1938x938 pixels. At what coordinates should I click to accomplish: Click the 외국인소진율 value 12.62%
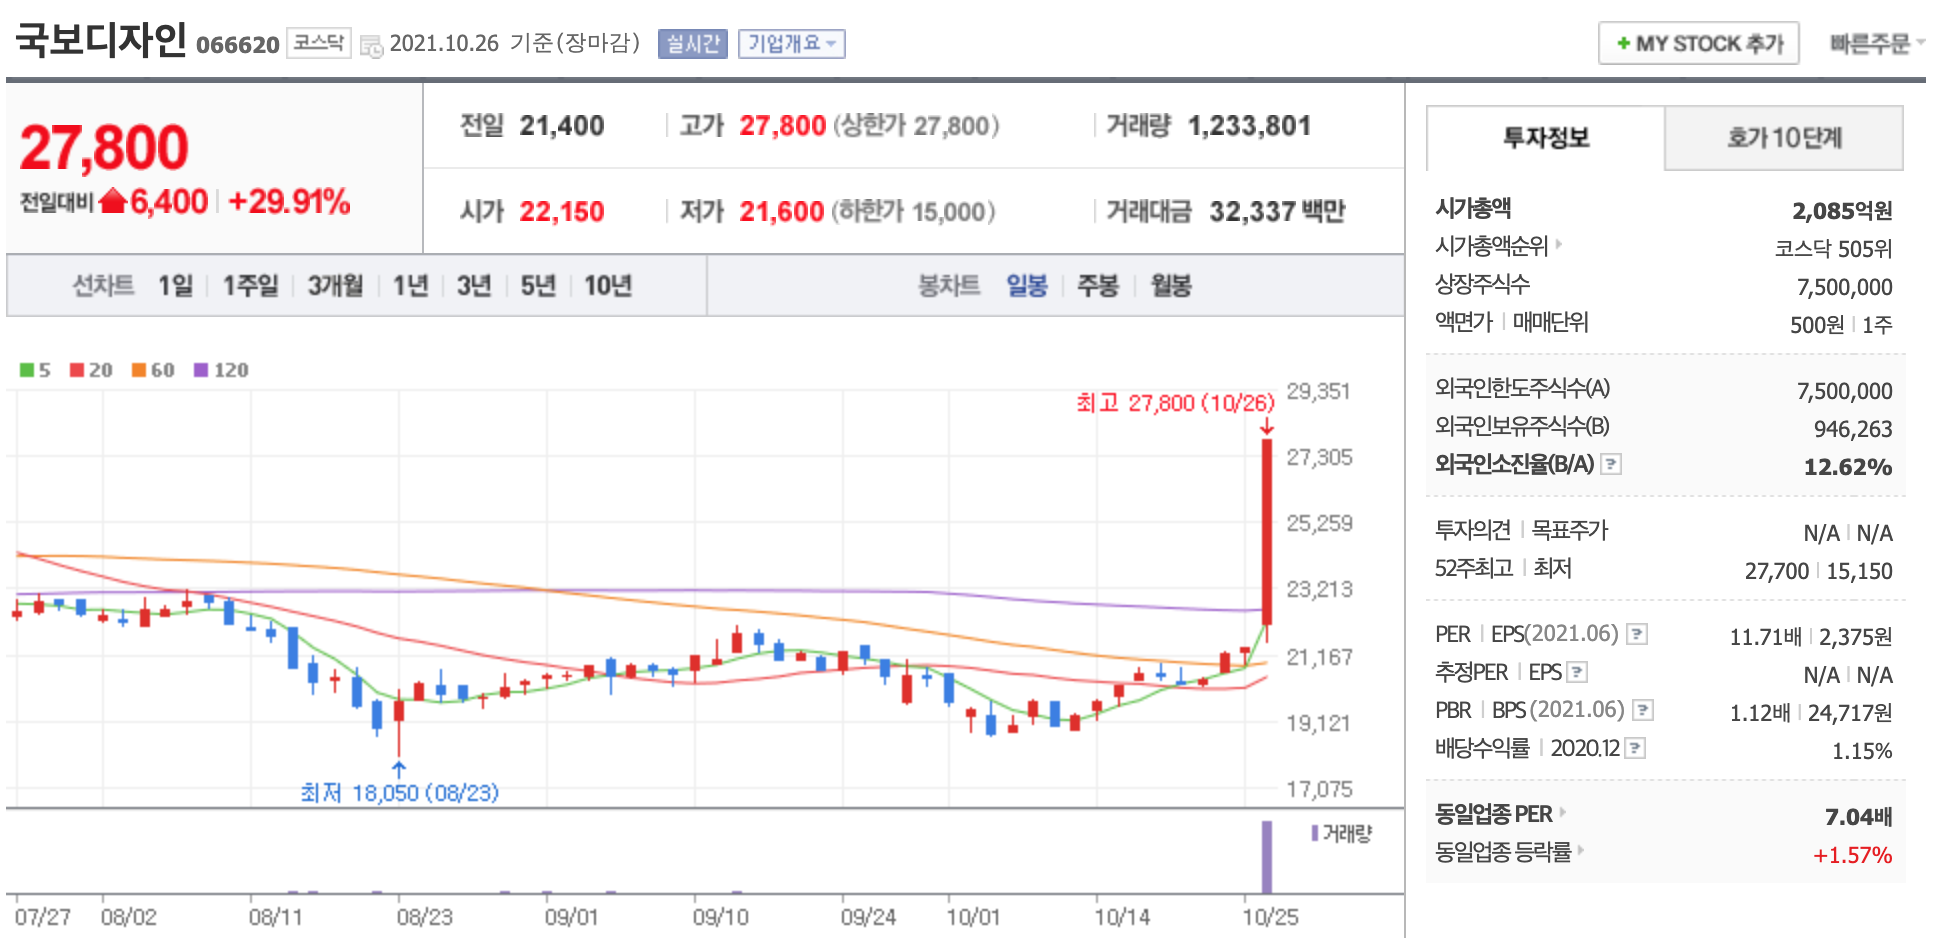point(1848,467)
